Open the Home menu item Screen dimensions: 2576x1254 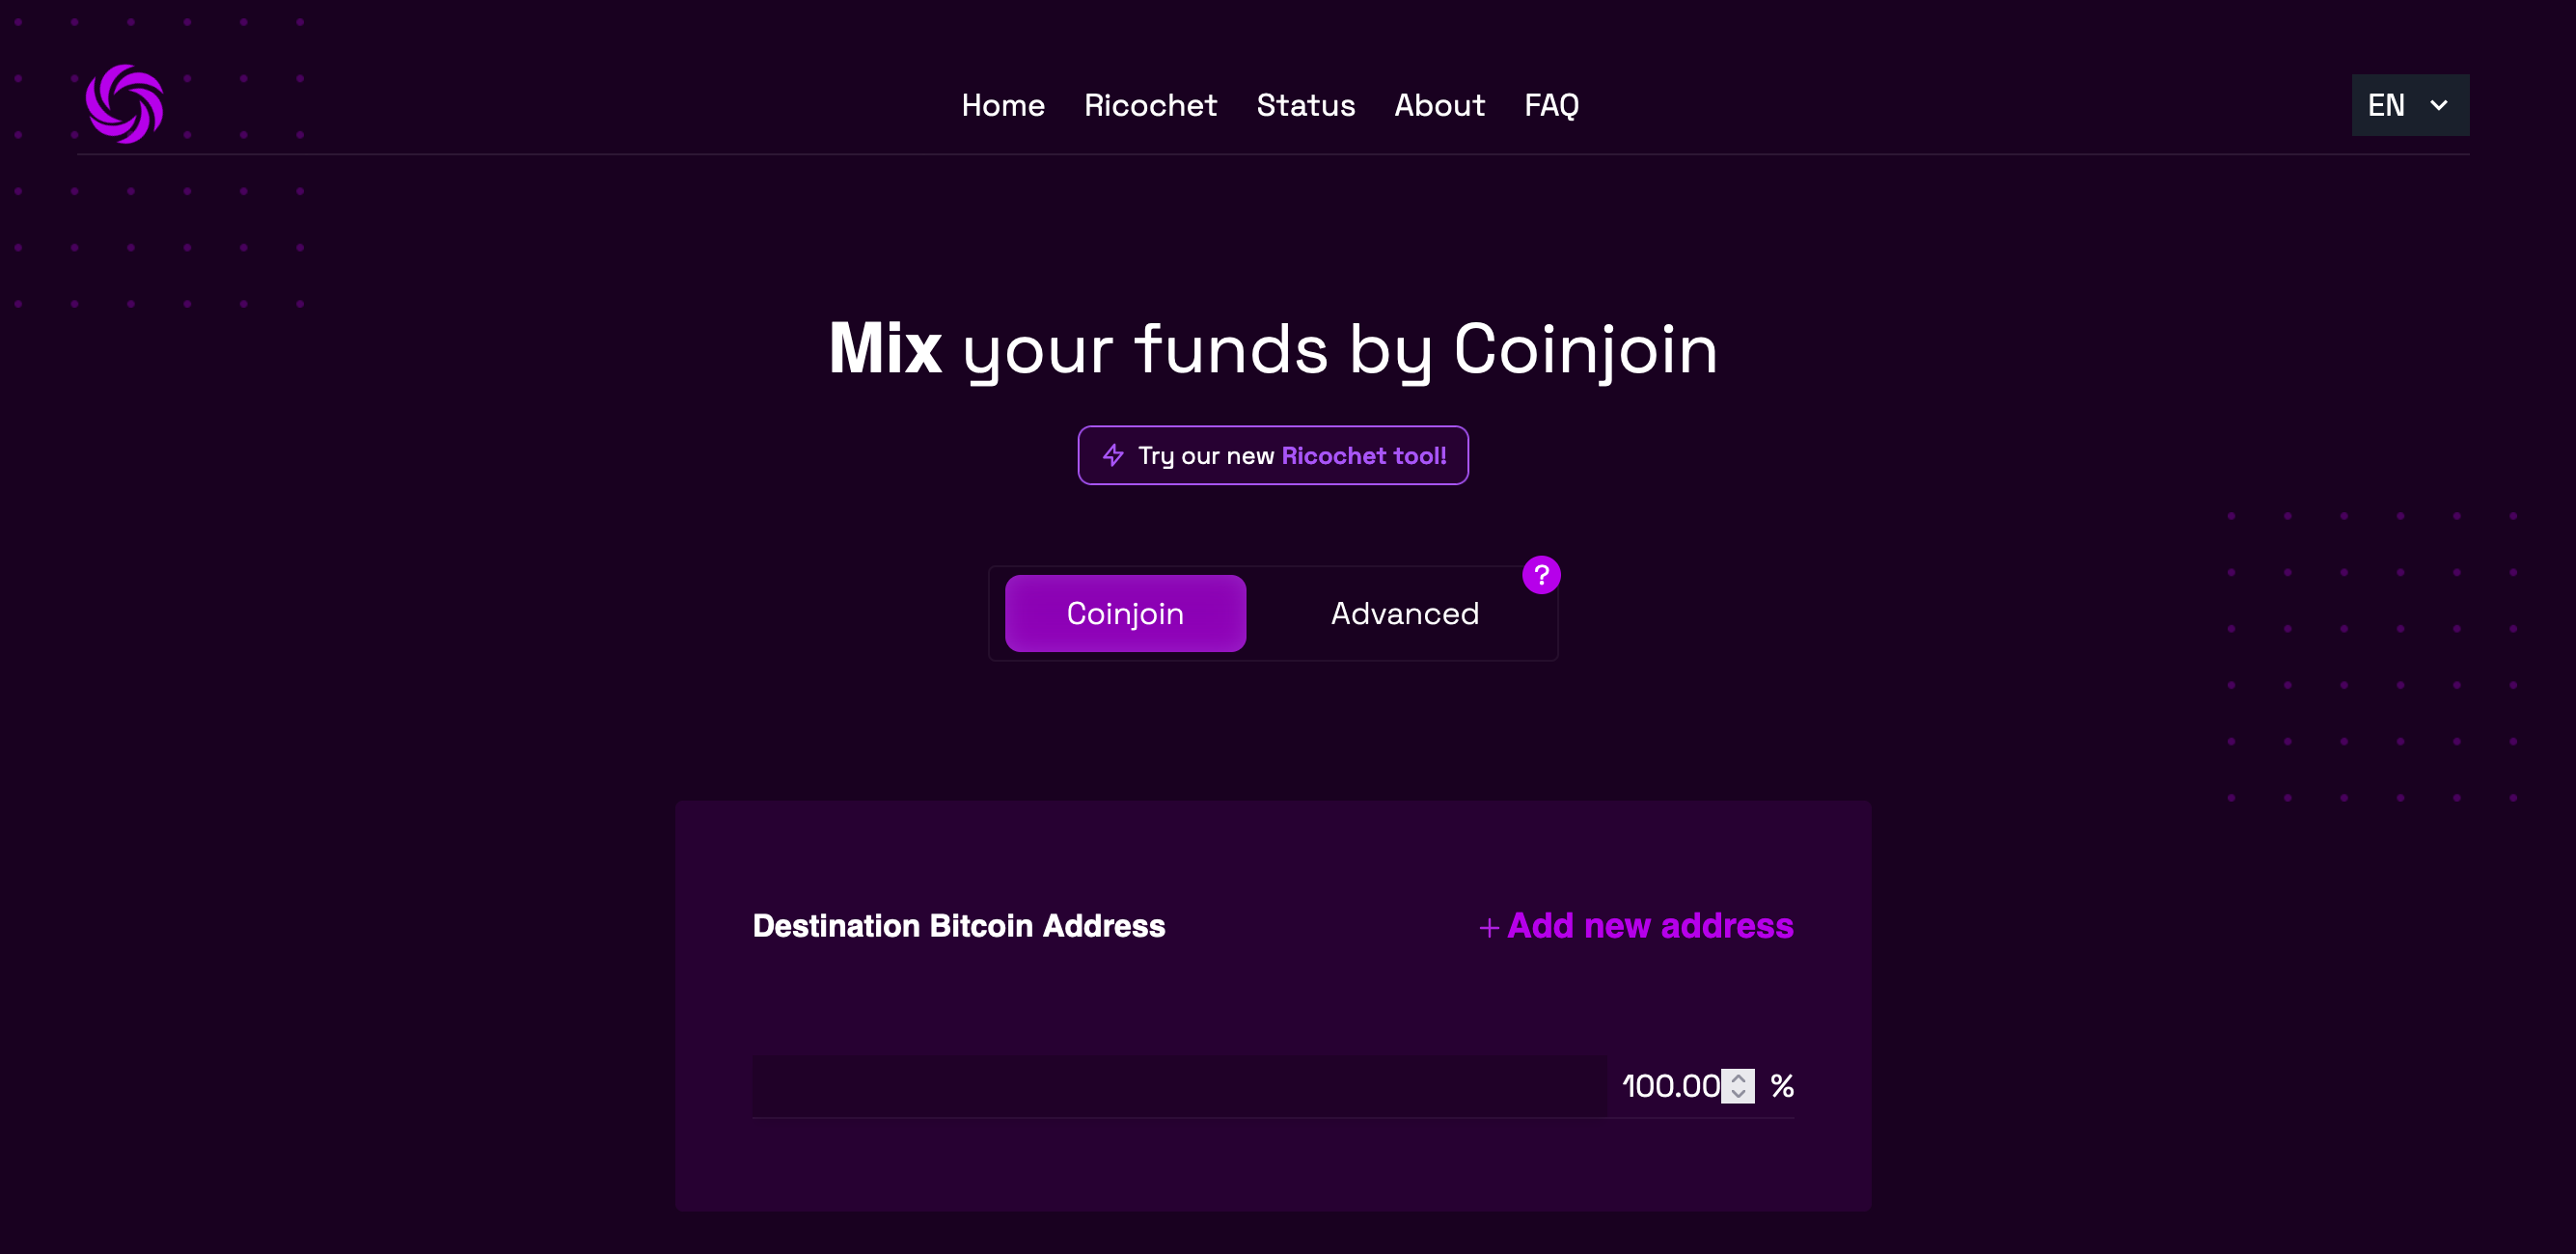click(x=1002, y=105)
